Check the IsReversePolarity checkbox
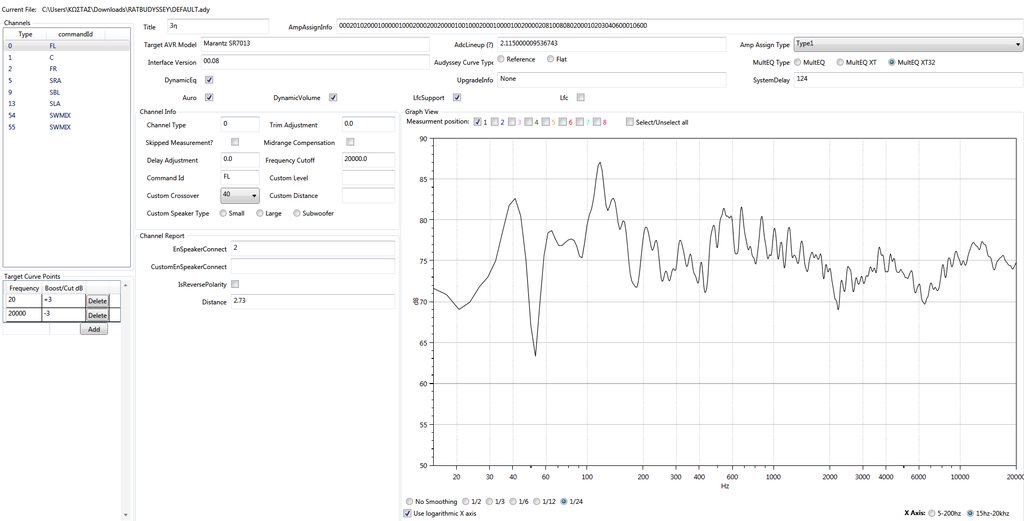Viewport: 1024px width, 521px height. coord(235,284)
